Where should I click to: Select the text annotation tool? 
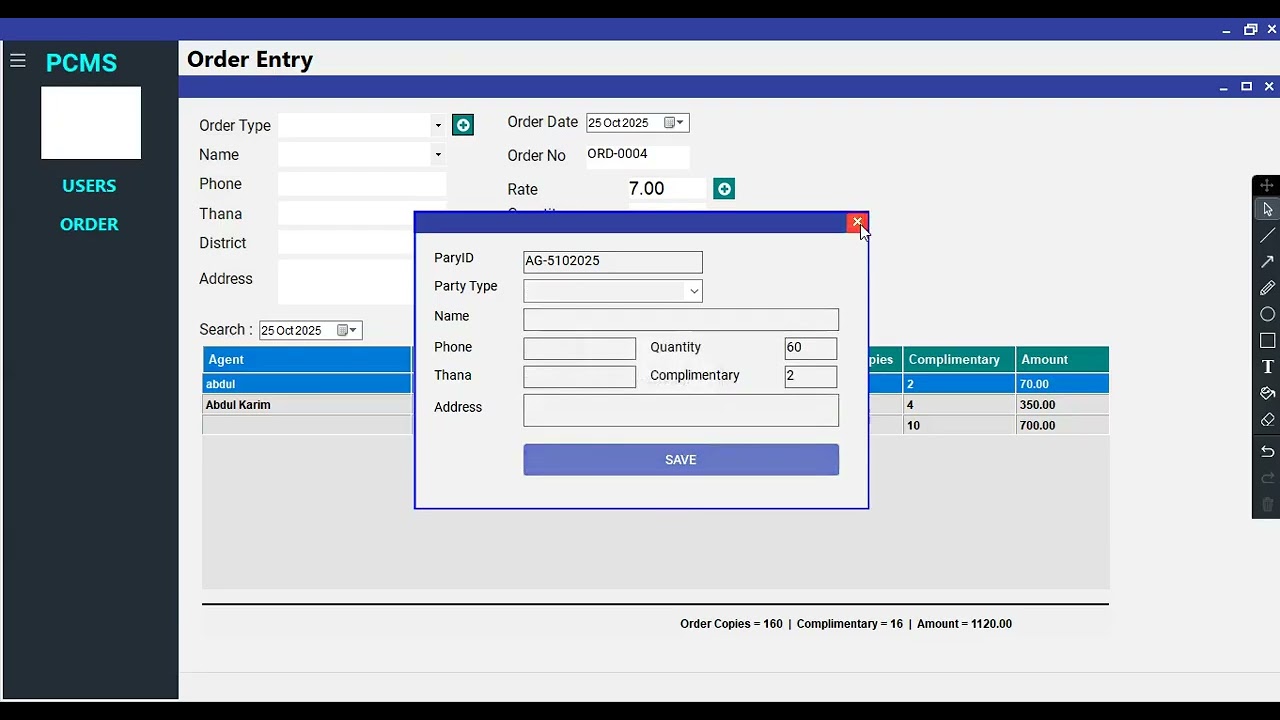coord(1267,367)
